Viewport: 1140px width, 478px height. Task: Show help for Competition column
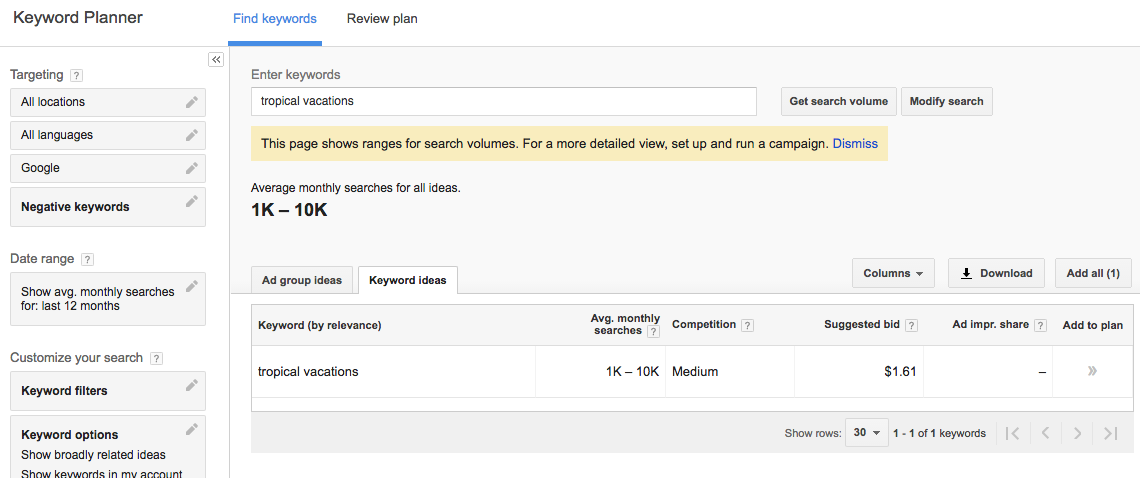748,325
